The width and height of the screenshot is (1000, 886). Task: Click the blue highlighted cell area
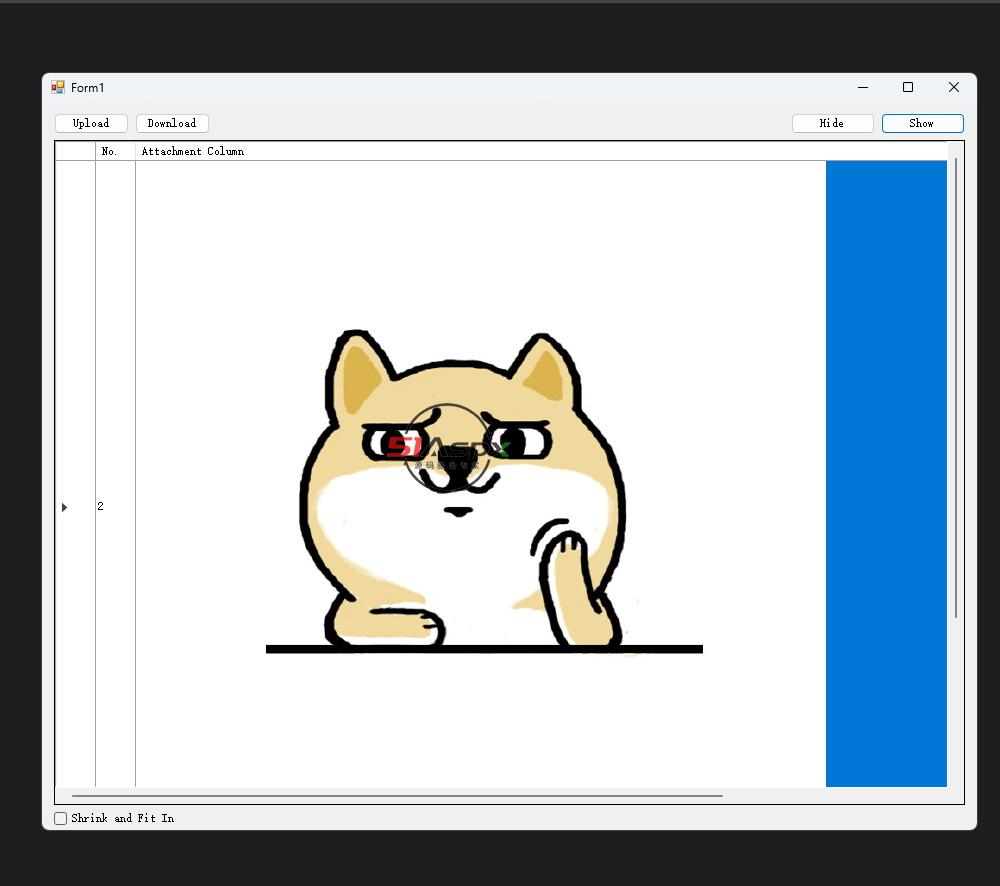[886, 474]
